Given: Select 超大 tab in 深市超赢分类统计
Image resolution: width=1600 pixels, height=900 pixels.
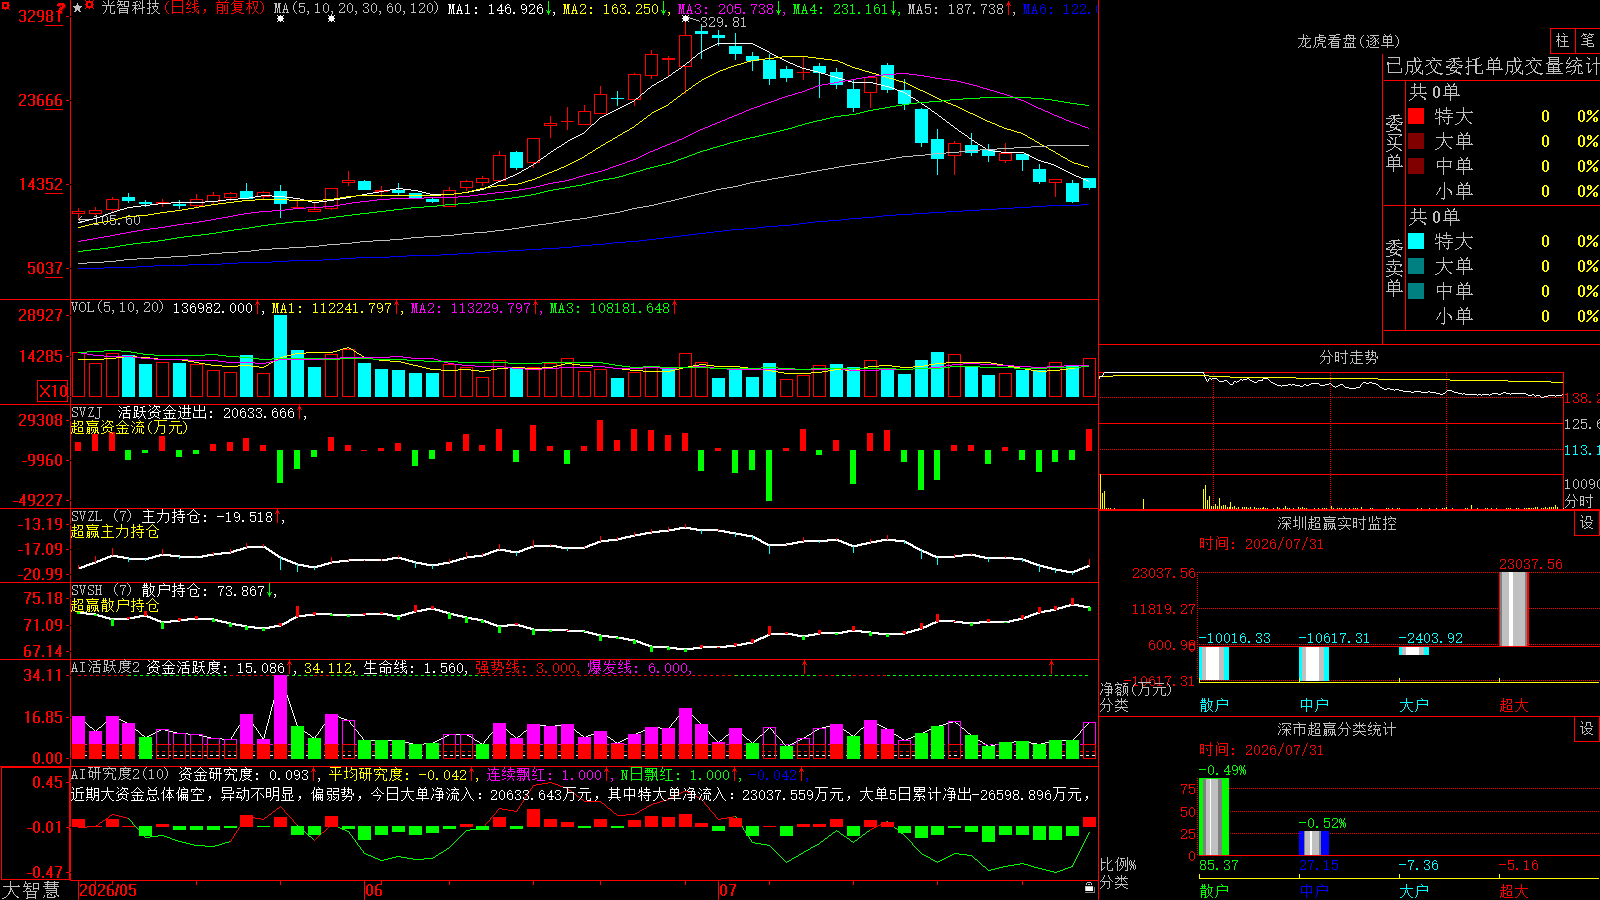Looking at the screenshot, I should 1514,891.
